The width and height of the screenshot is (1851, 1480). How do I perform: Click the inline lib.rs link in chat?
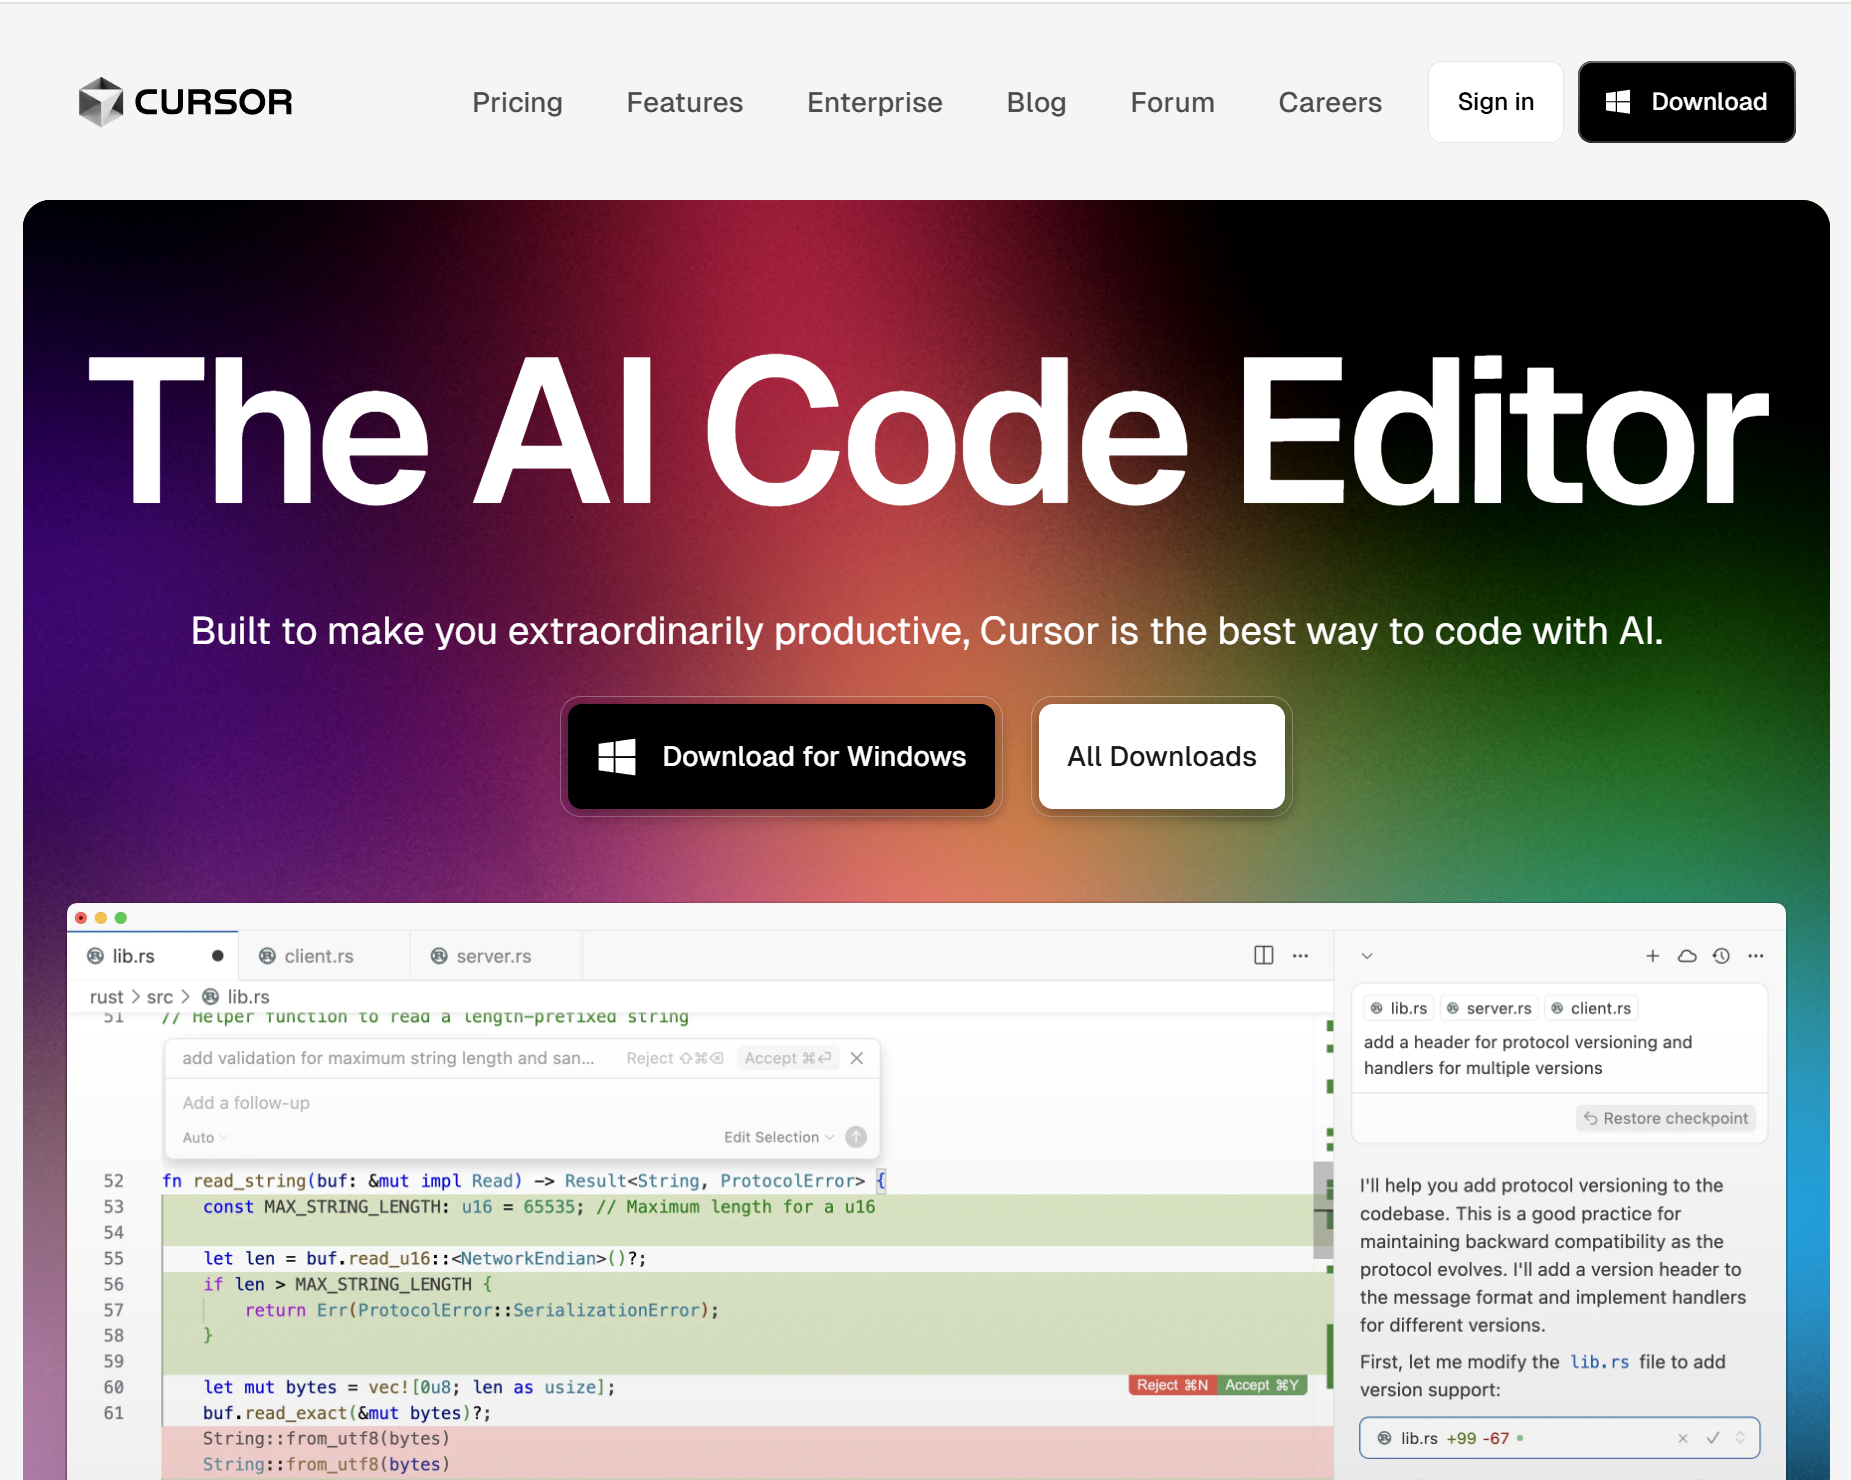1599,1362
